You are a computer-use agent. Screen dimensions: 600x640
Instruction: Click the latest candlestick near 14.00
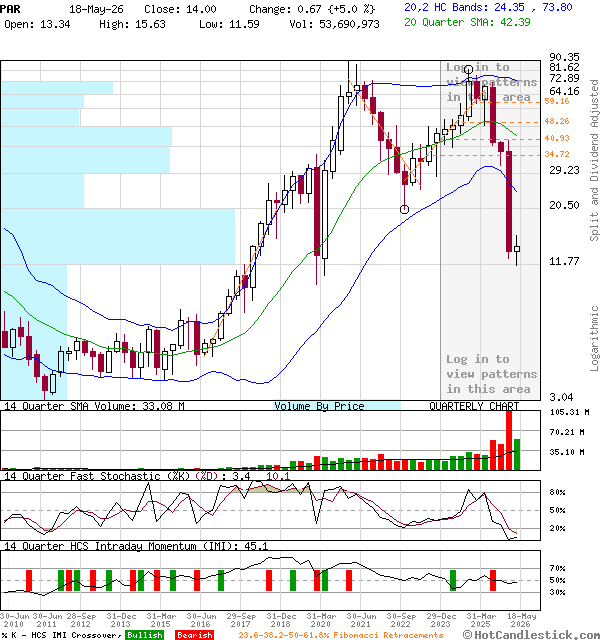pyautogui.click(x=517, y=249)
